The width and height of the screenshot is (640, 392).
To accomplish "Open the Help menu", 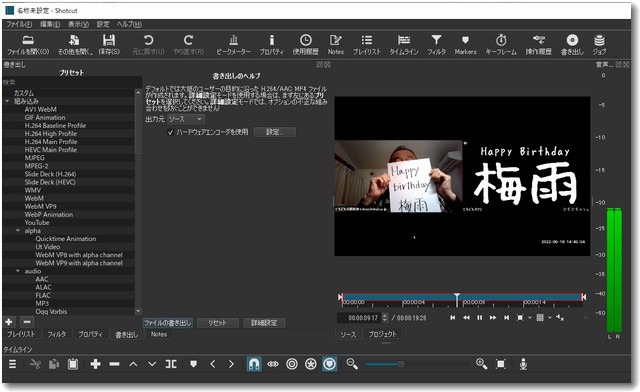I will coord(129,24).
